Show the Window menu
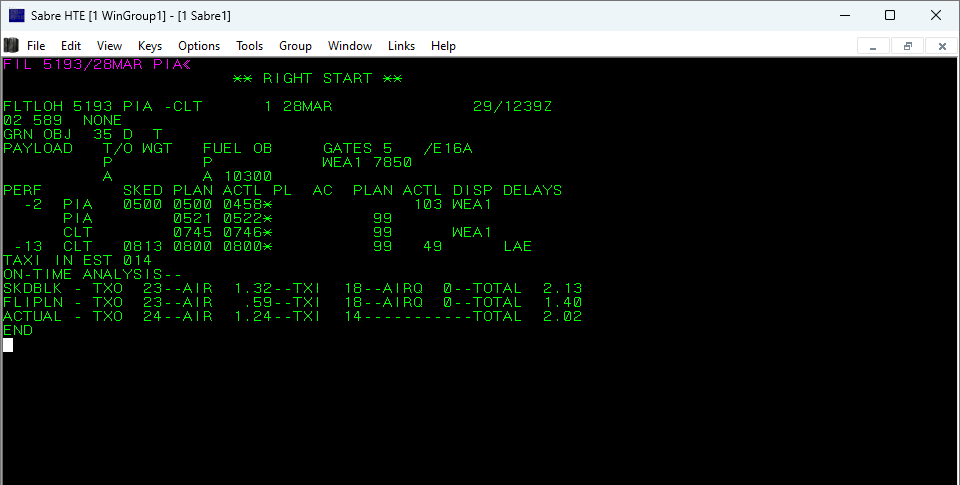This screenshot has height=485, width=960. [x=350, y=46]
